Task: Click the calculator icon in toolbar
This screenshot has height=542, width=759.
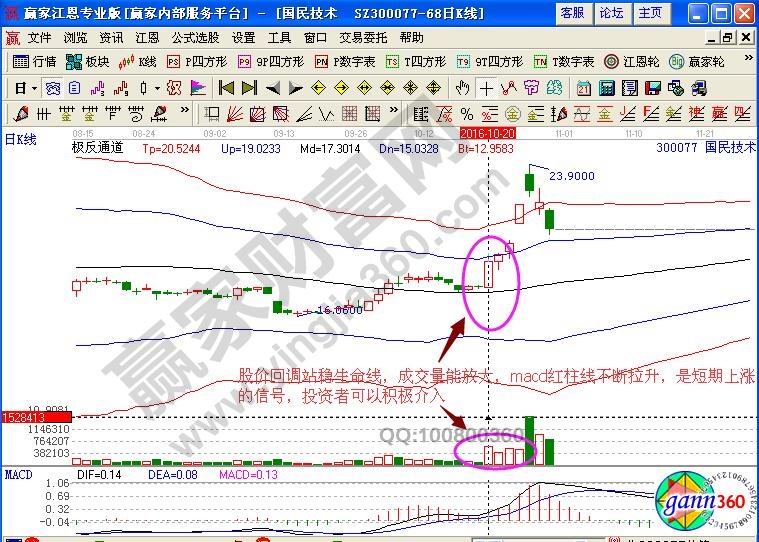Action: point(607,88)
